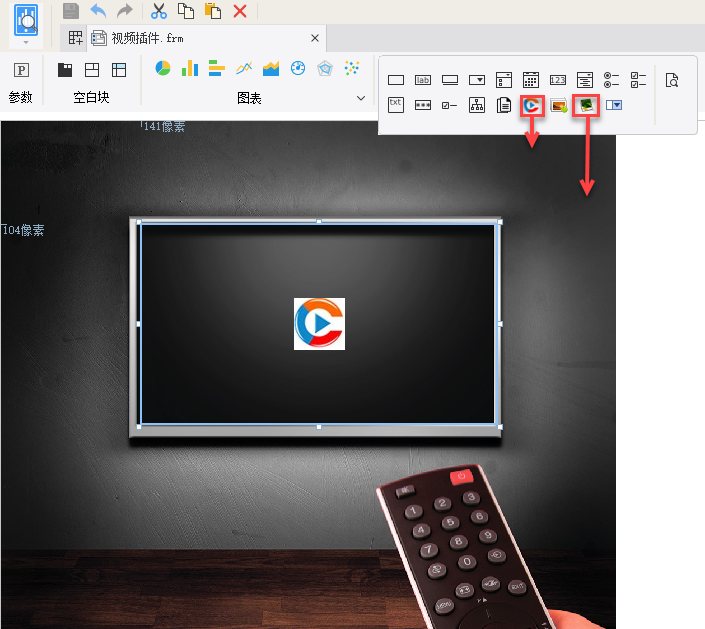
Task: Click the new template grid-plus icon
Action: [76, 38]
